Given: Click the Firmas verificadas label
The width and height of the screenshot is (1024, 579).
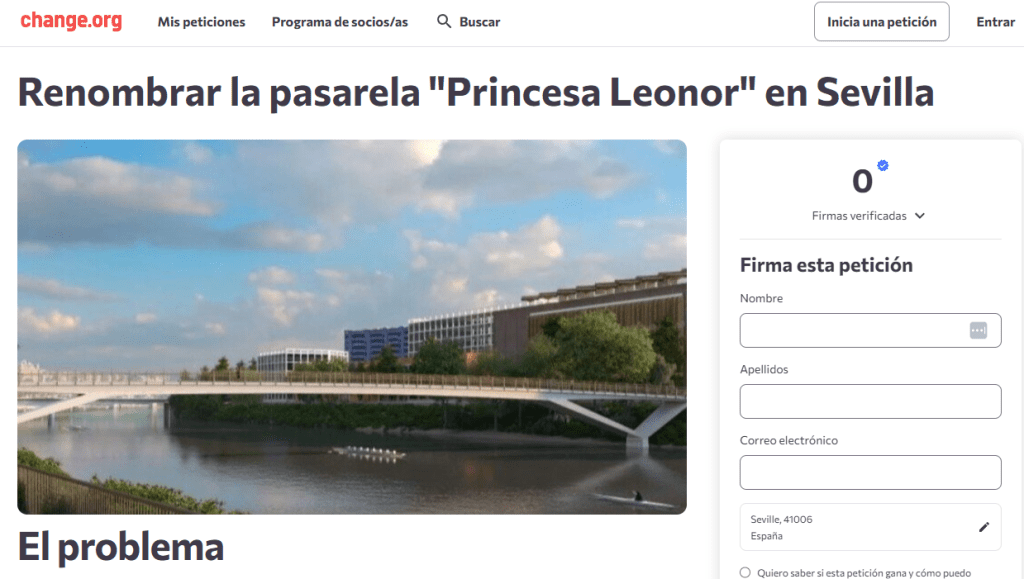Looking at the screenshot, I should 859,215.
